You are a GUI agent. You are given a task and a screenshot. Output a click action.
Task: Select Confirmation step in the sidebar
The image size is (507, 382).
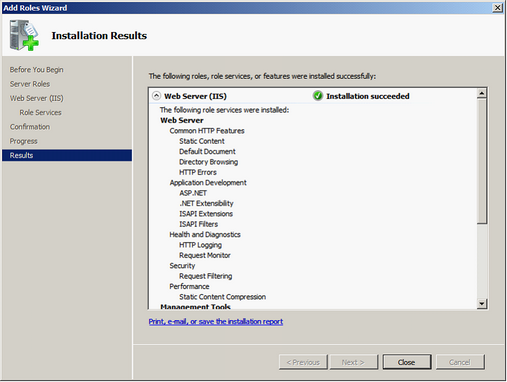[30, 127]
